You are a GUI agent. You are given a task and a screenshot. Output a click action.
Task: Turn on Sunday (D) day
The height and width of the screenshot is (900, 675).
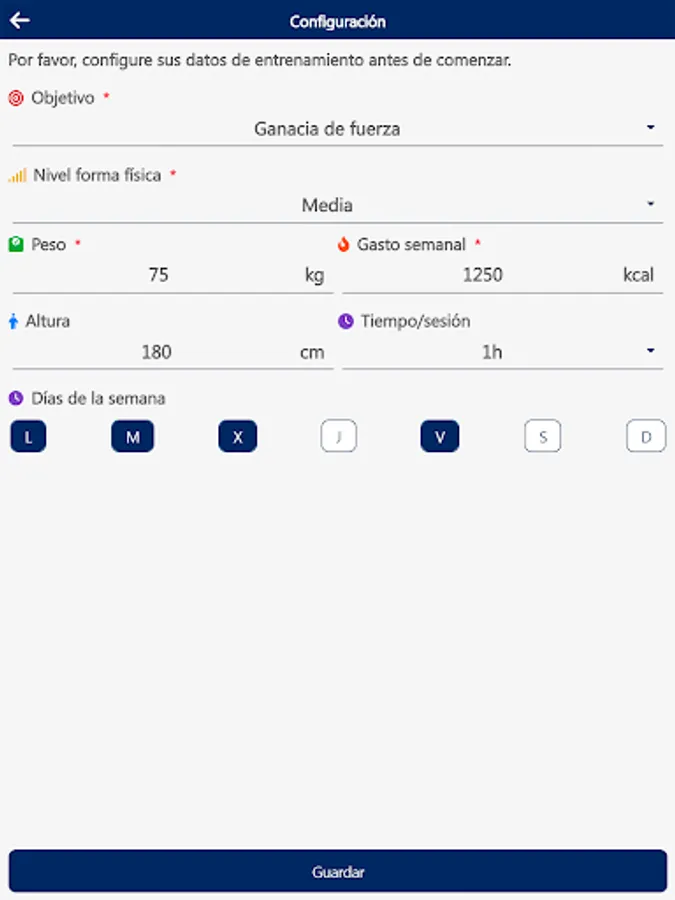coord(646,437)
